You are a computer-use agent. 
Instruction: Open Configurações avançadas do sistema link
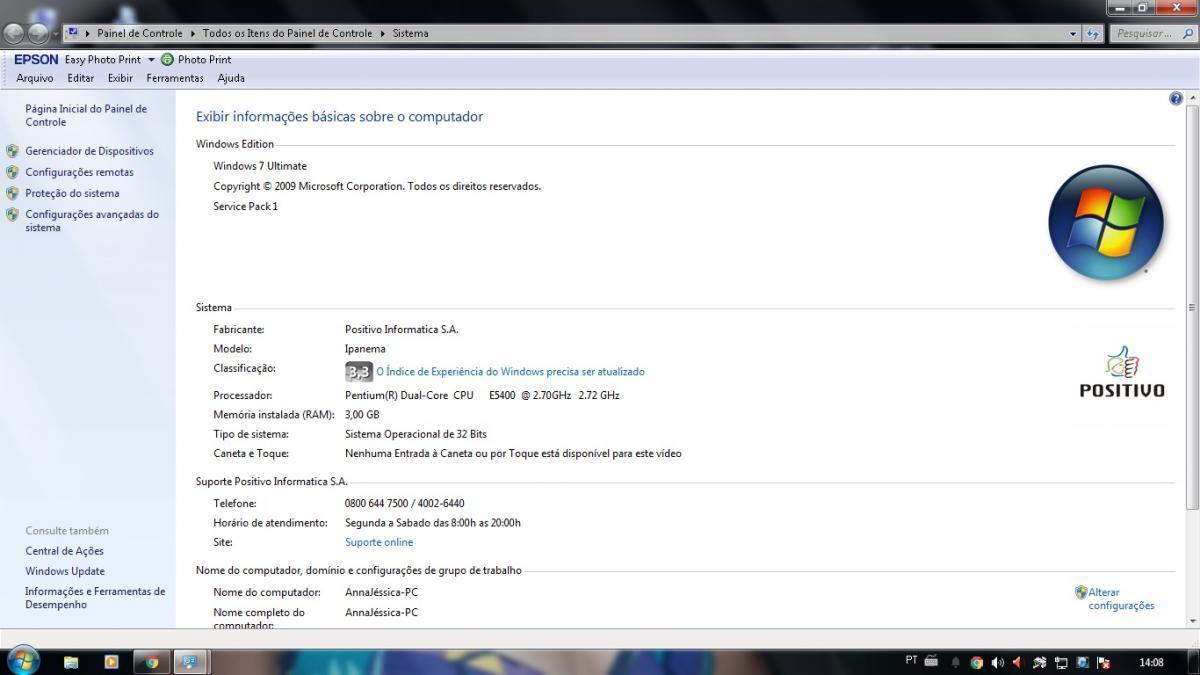92,221
